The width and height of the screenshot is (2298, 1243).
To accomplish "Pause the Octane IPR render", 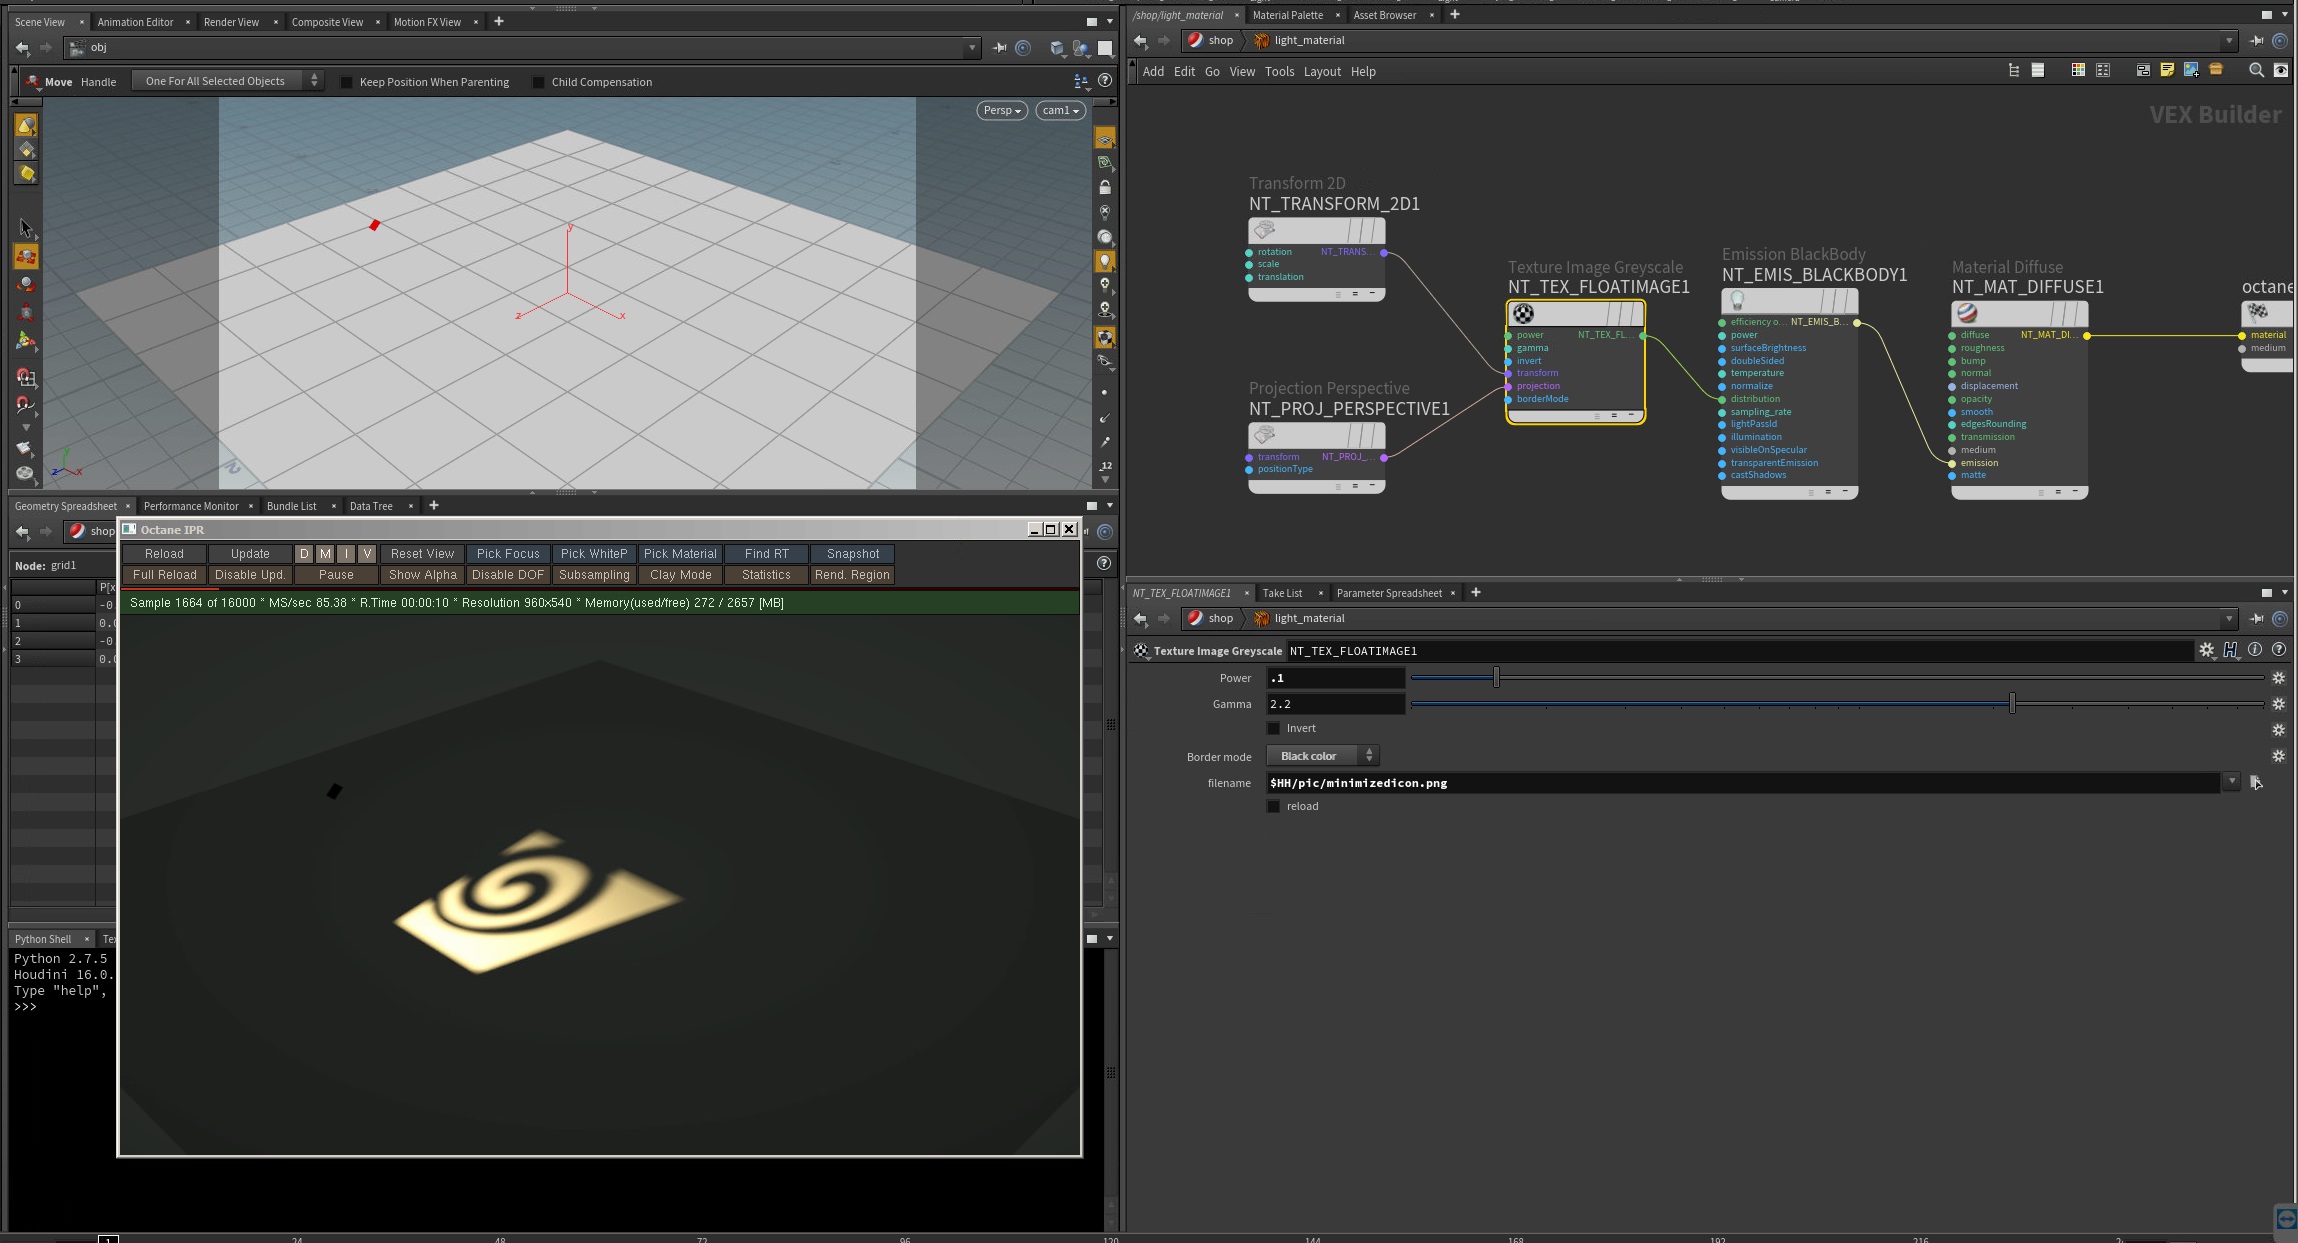I will coord(336,575).
